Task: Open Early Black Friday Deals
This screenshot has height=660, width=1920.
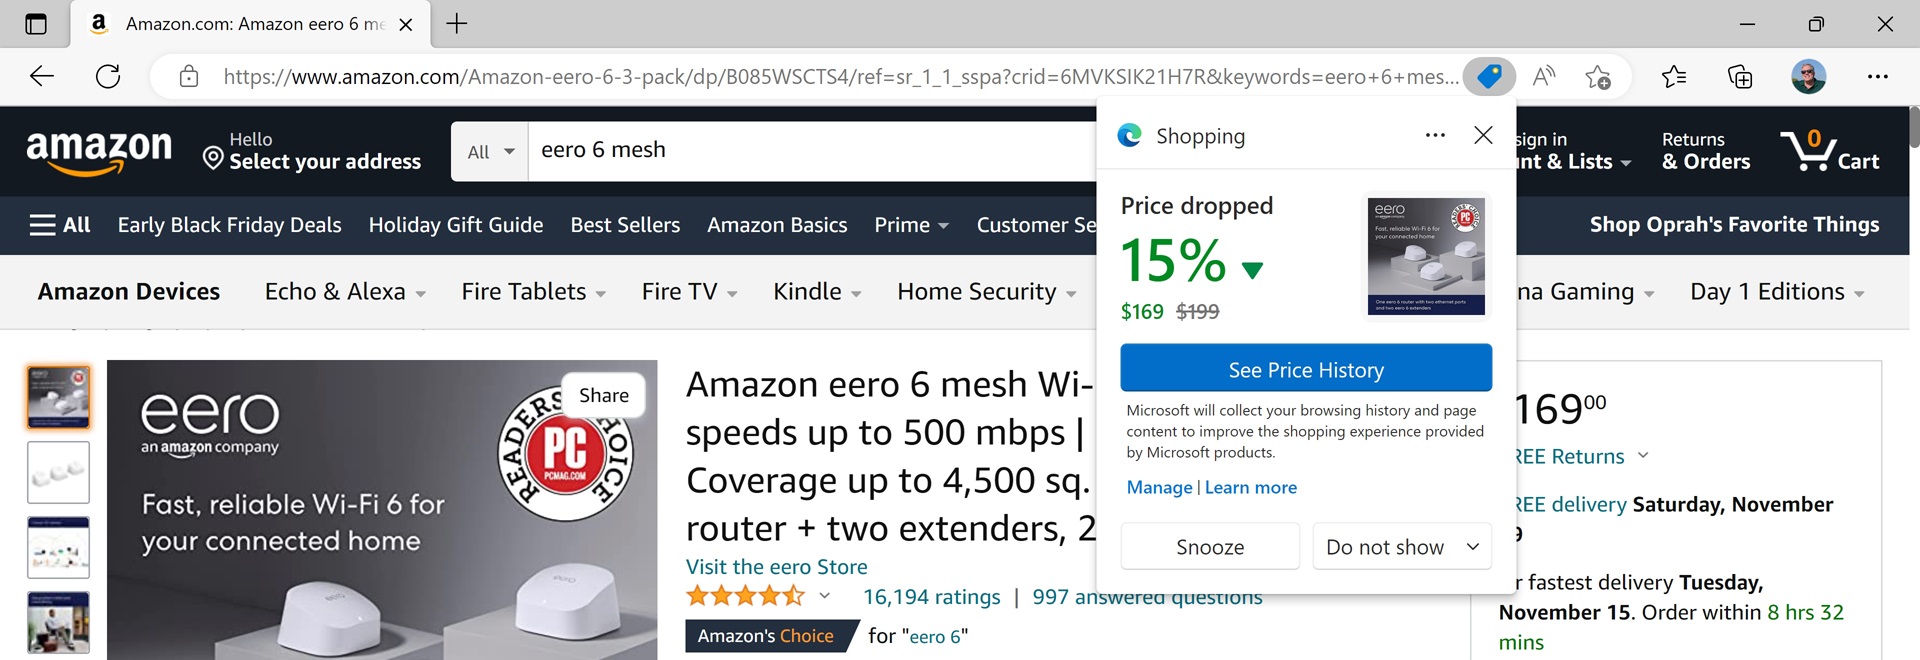Action: tap(229, 225)
